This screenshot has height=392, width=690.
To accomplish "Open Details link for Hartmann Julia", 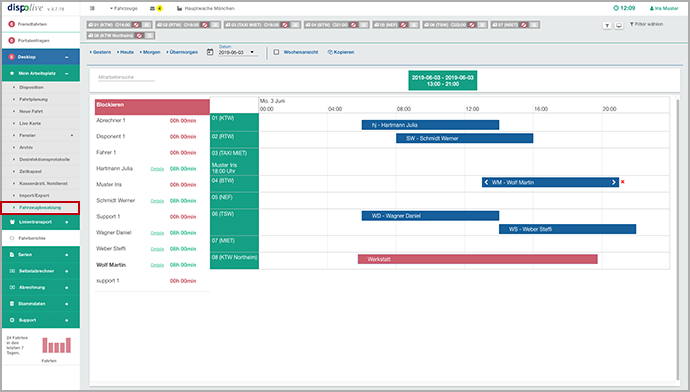I will pyautogui.click(x=157, y=169).
